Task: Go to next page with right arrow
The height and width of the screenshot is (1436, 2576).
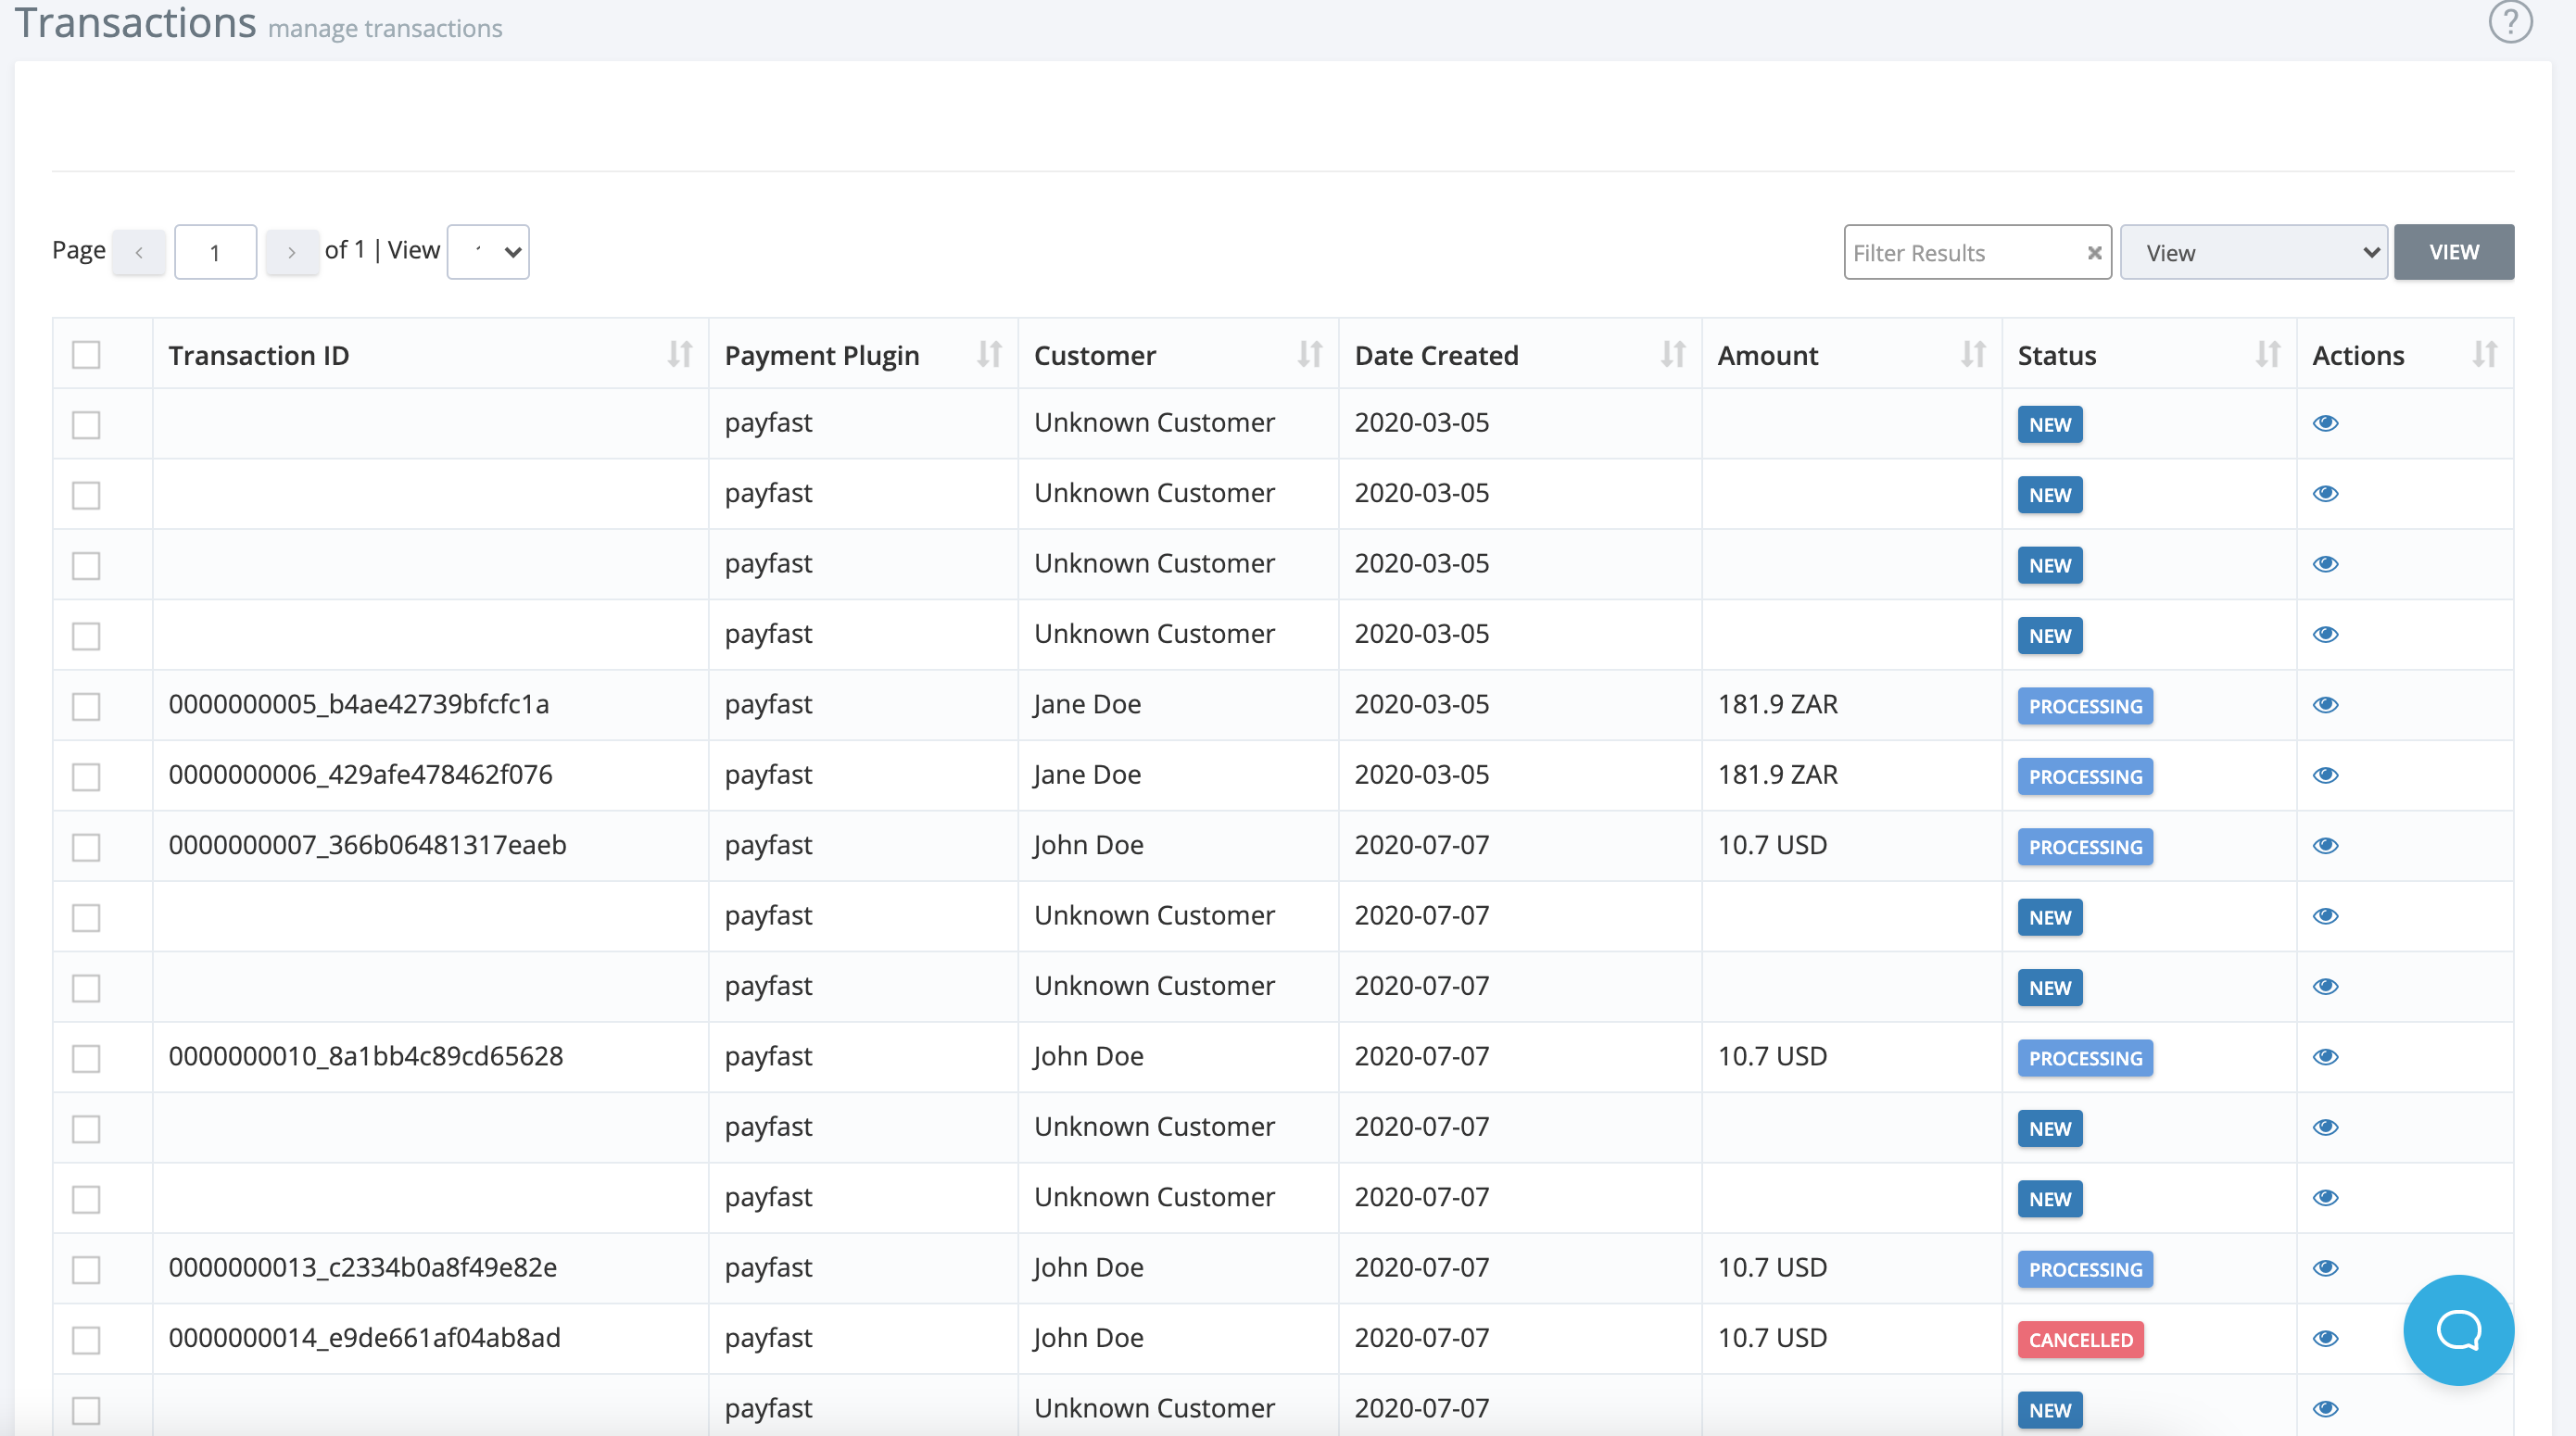Action: click(x=292, y=252)
